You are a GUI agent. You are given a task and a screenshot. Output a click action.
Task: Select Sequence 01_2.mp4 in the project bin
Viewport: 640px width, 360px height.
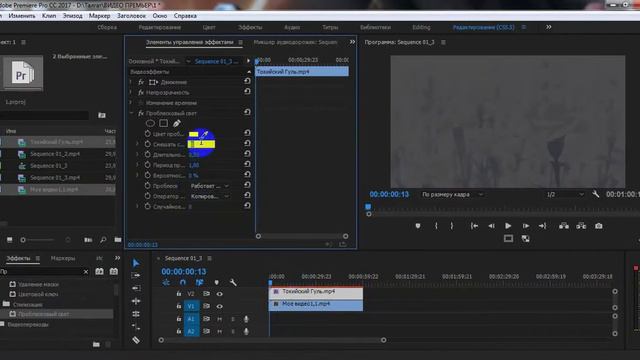[55, 154]
